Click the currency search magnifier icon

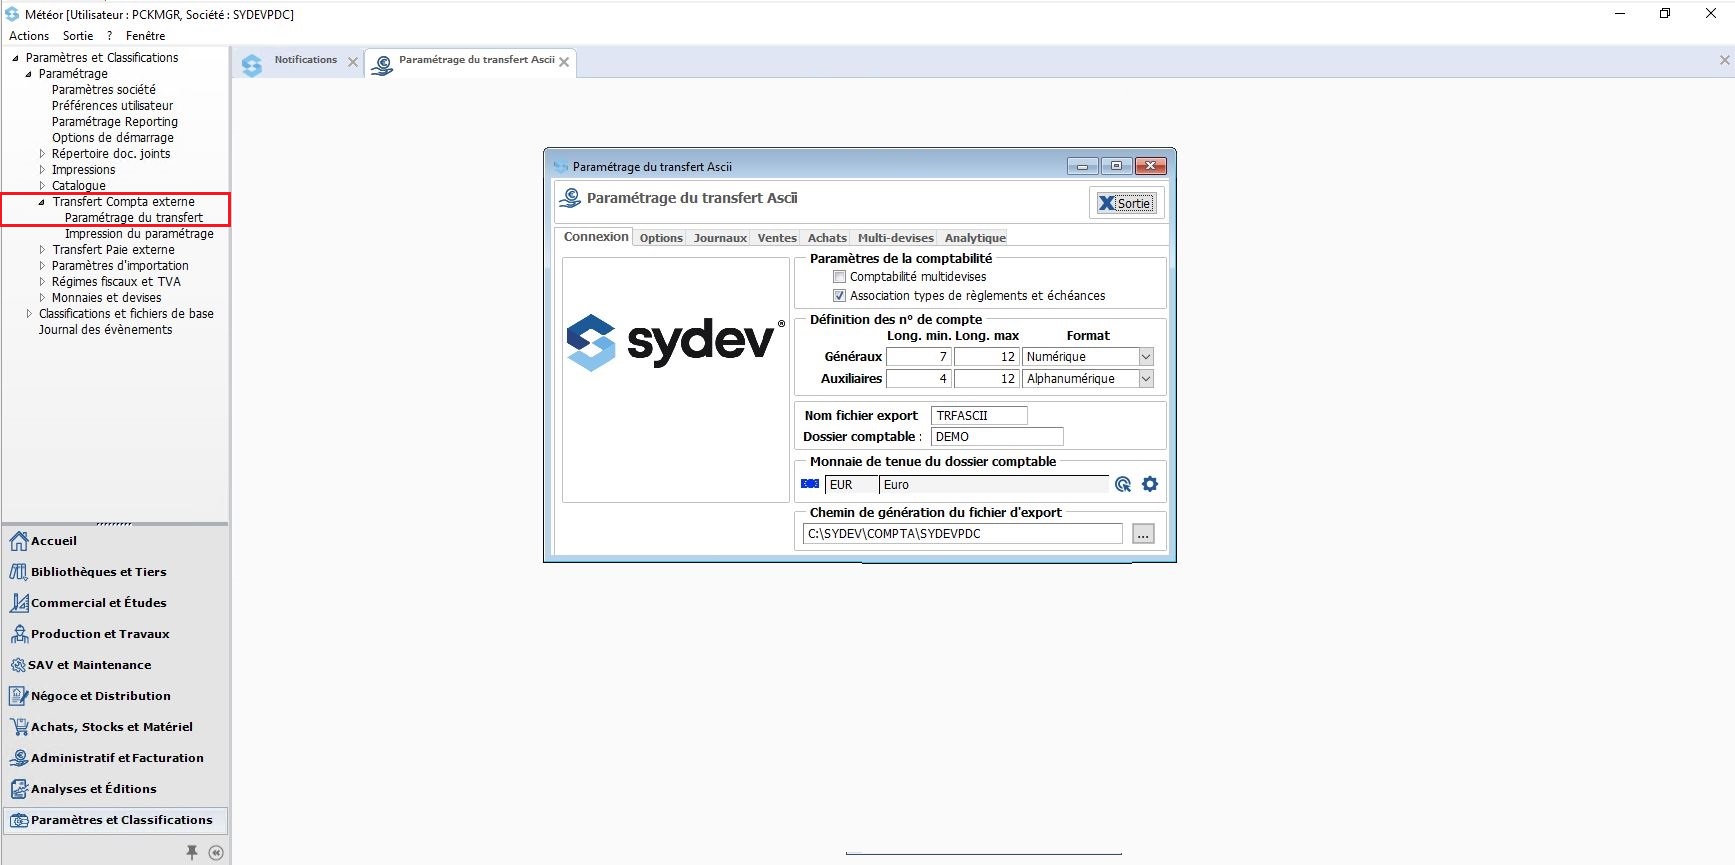coord(1123,484)
